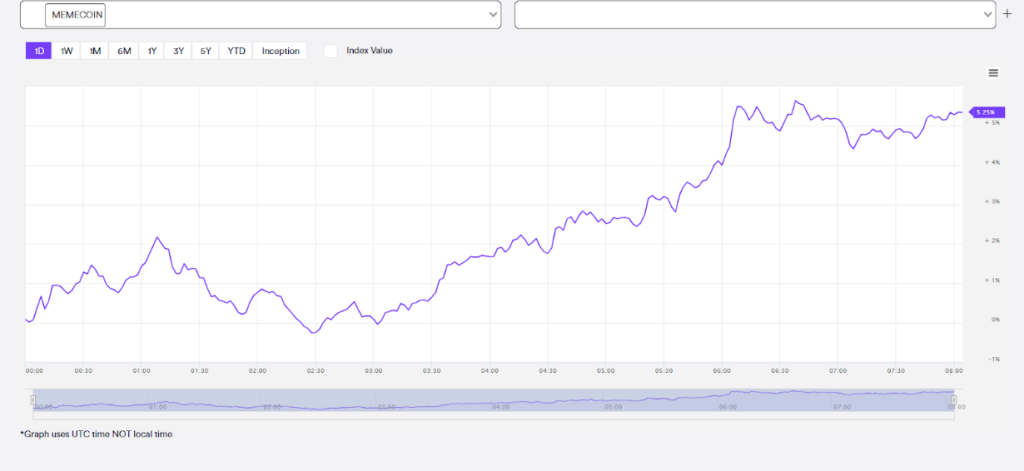Image resolution: width=1024 pixels, height=471 pixels.
Task: Select the 1W time range
Action: click(x=66, y=51)
